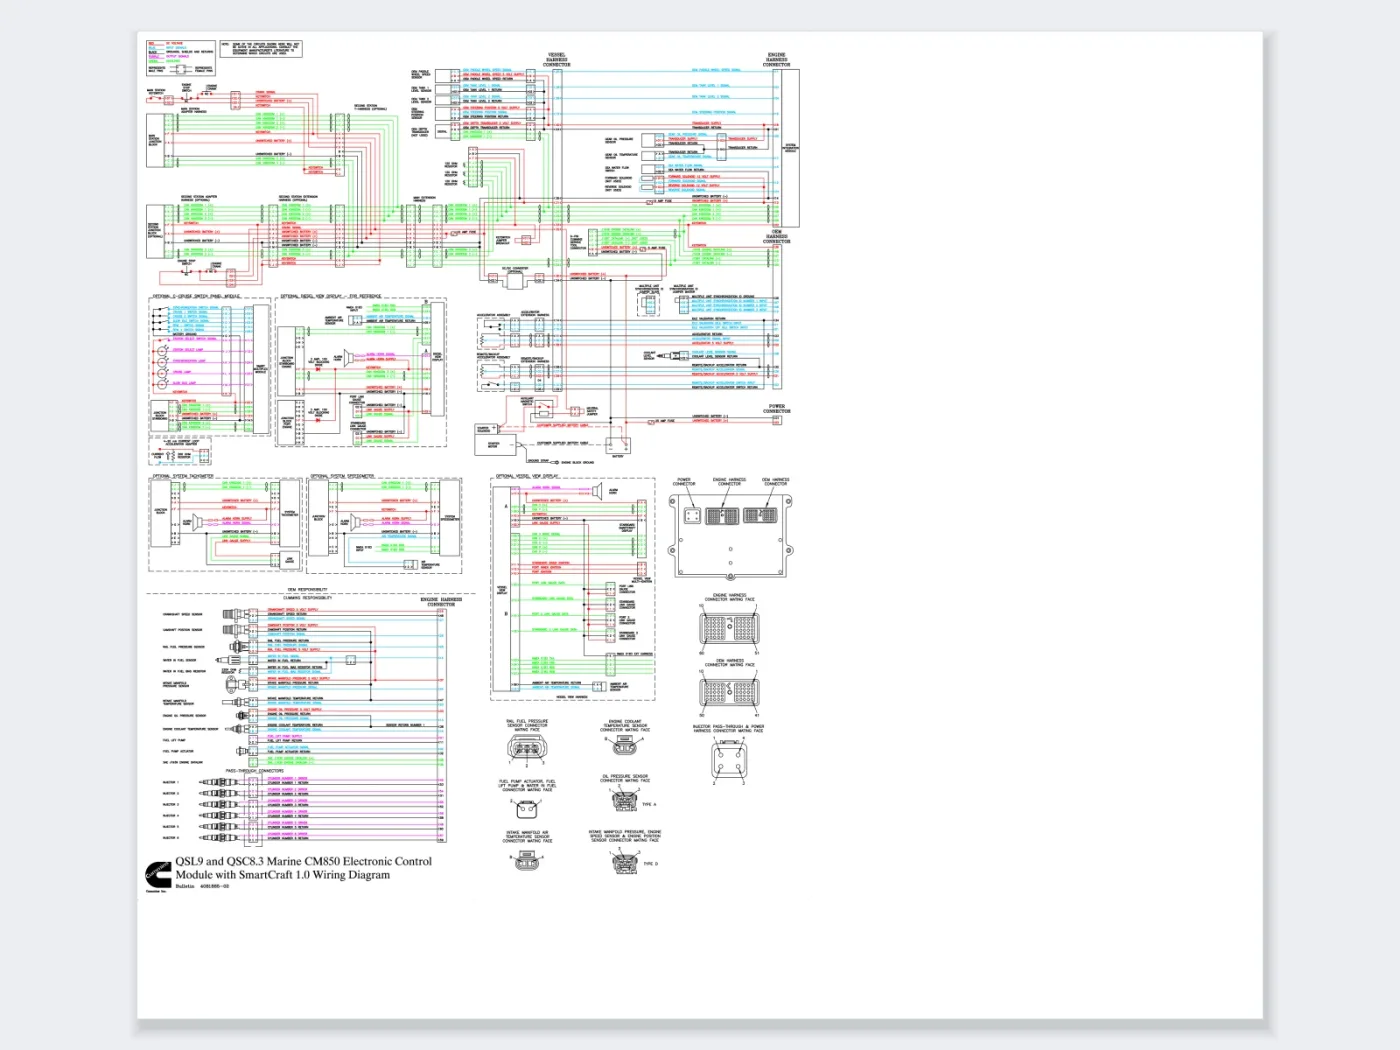Click the alarm horn symbol in System Tachometer section
The width and height of the screenshot is (1400, 1050).
click(199, 522)
